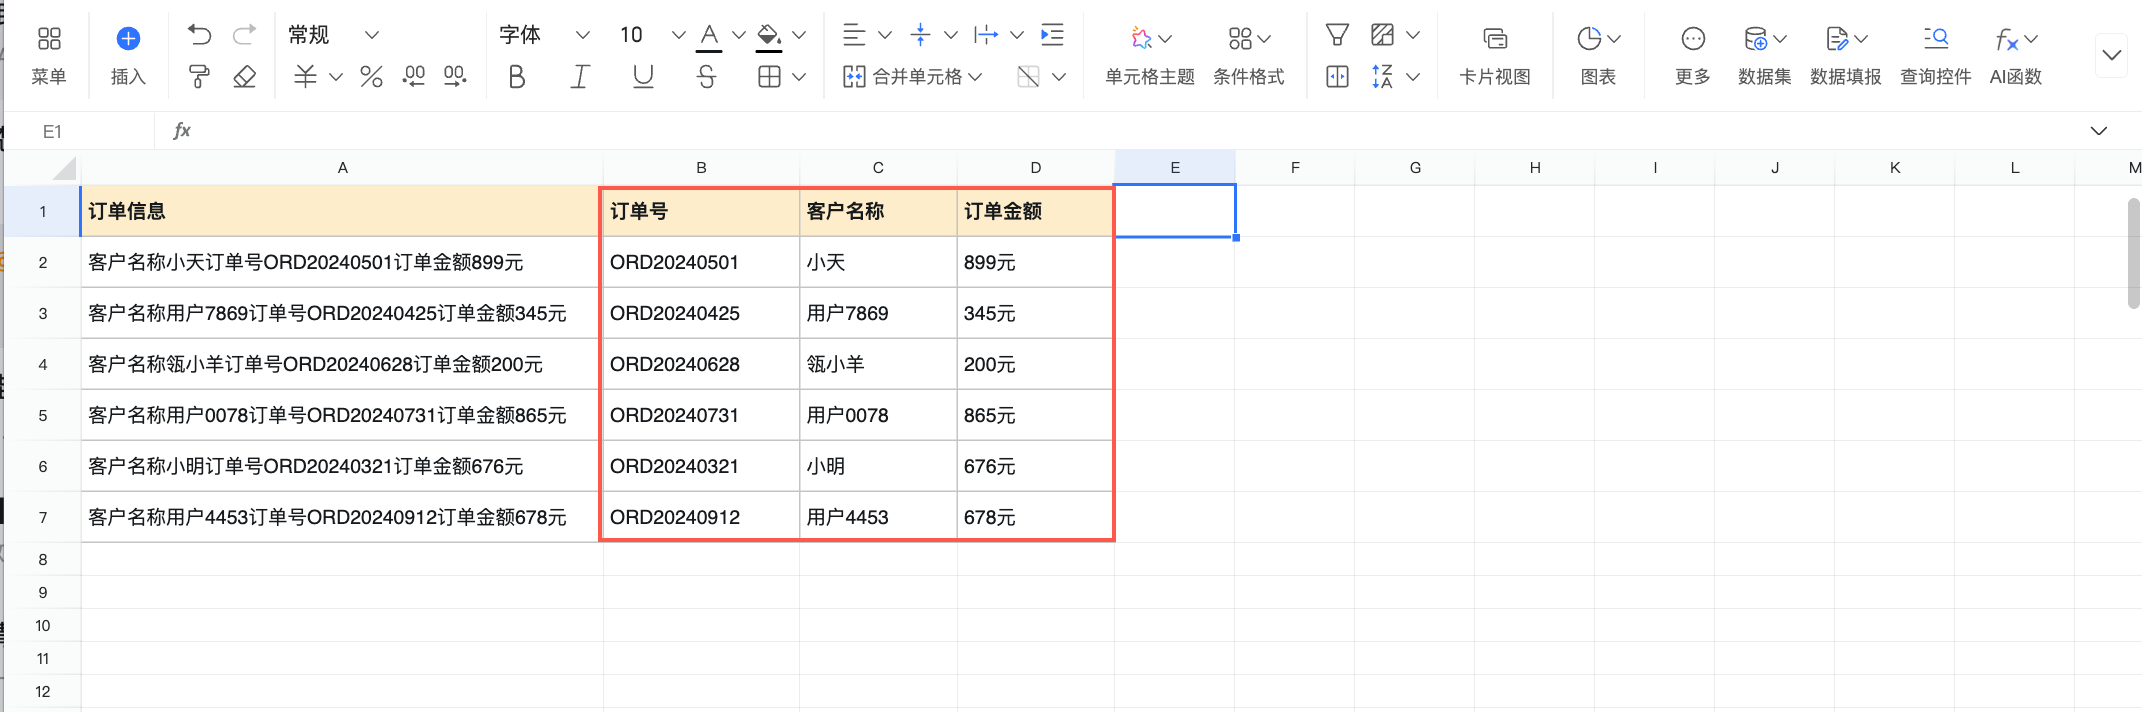Collapse the toolbar with chevron
2142x712 pixels.
pos(2111,55)
